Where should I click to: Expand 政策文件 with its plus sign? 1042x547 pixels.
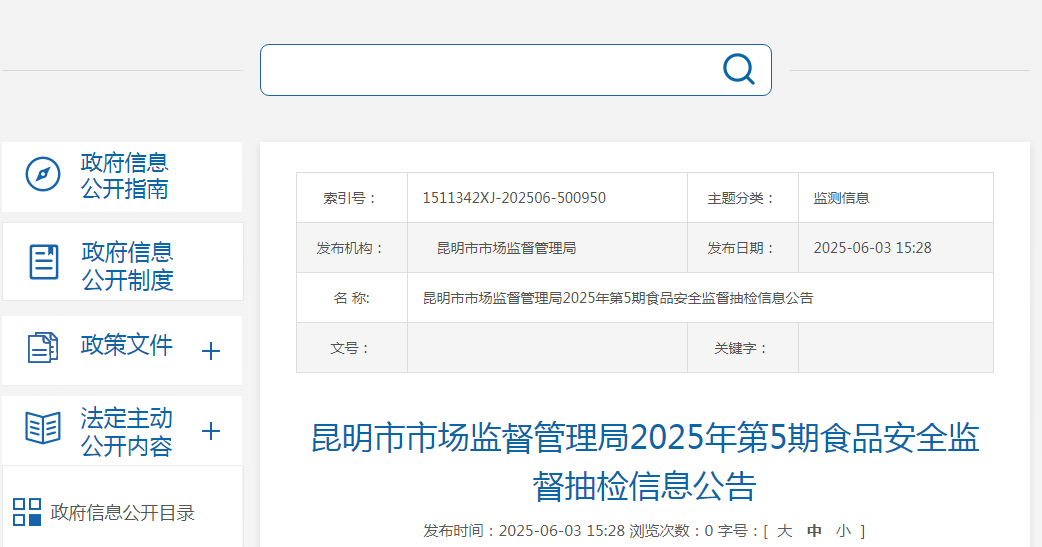click(211, 351)
